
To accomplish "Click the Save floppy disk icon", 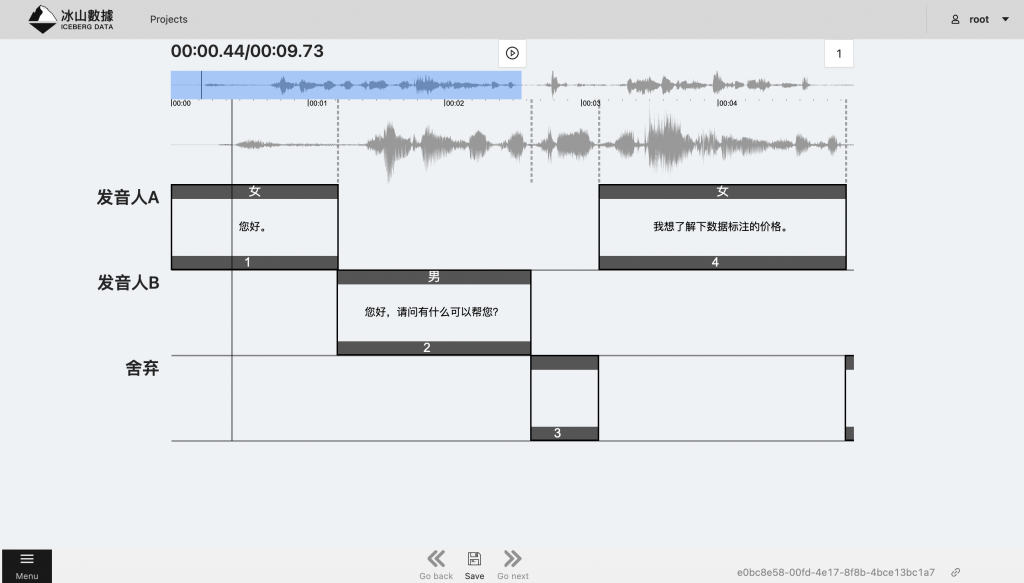I will [474, 558].
